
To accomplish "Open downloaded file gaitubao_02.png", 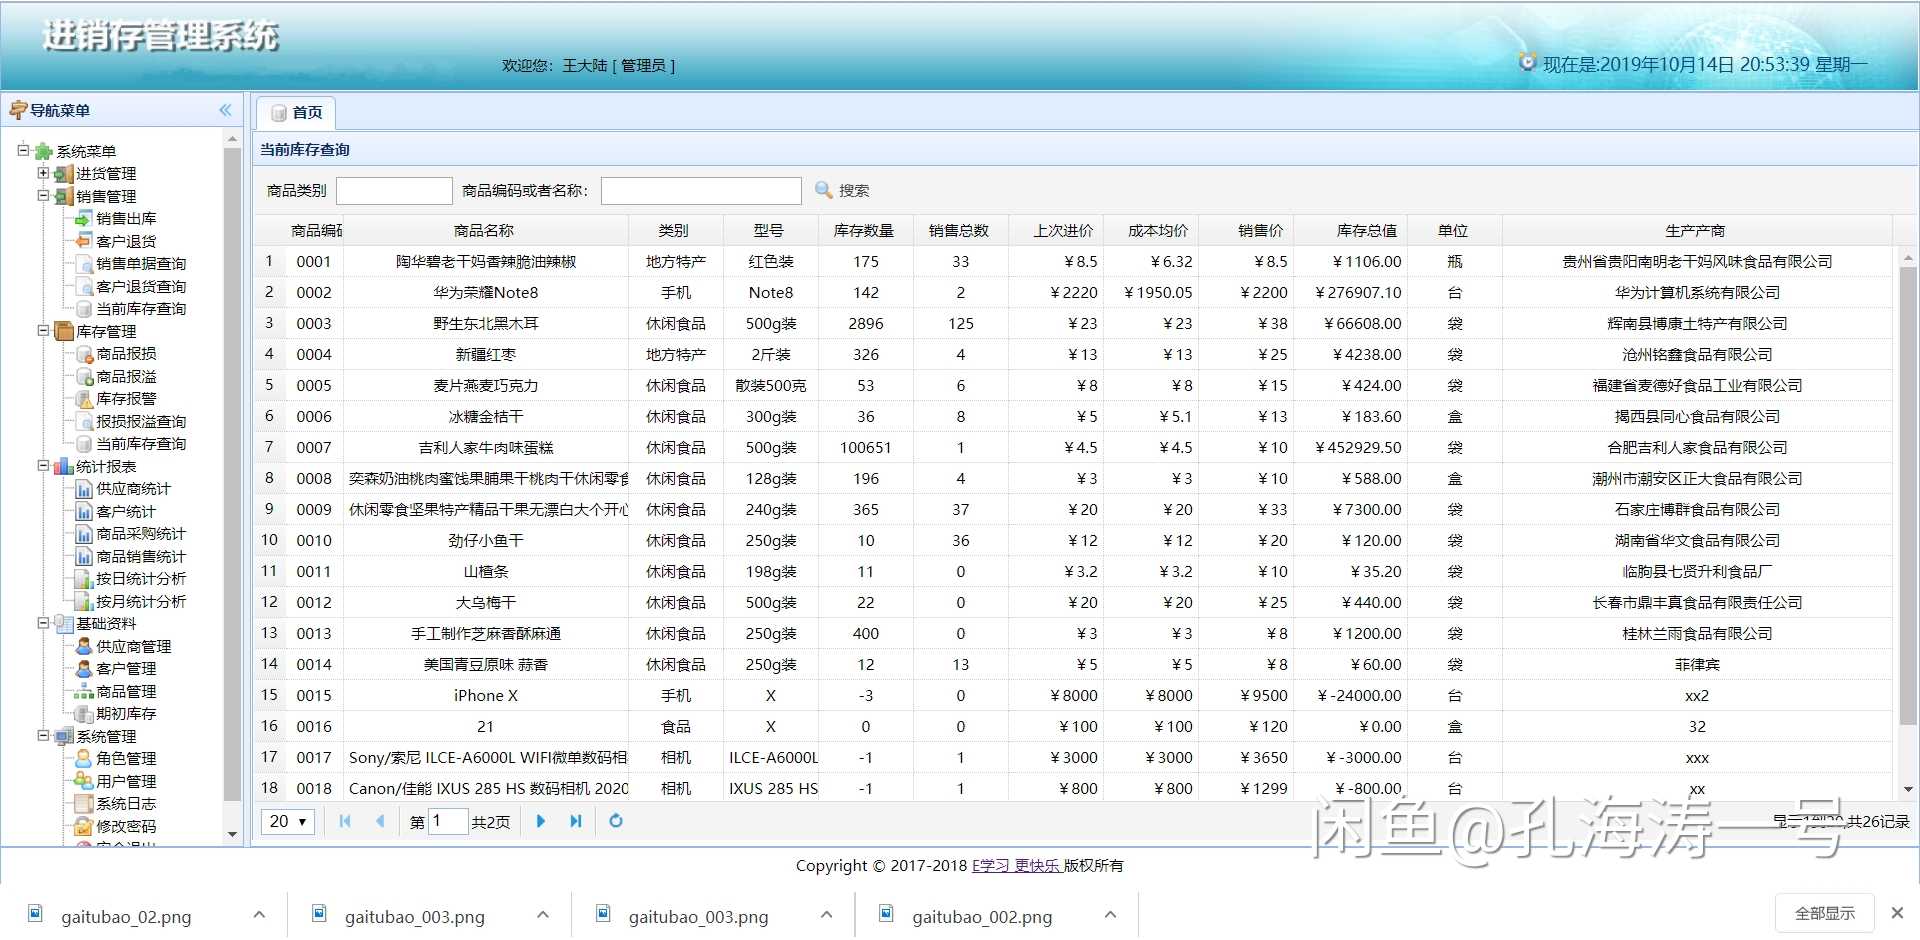I will pos(126,916).
